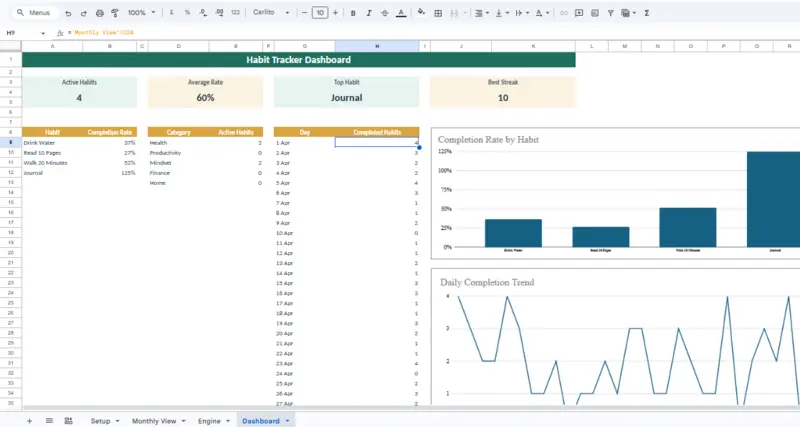Open the all sheets list icon
Image resolution: width=800 pixels, height=427 pixels.
click(x=49, y=421)
